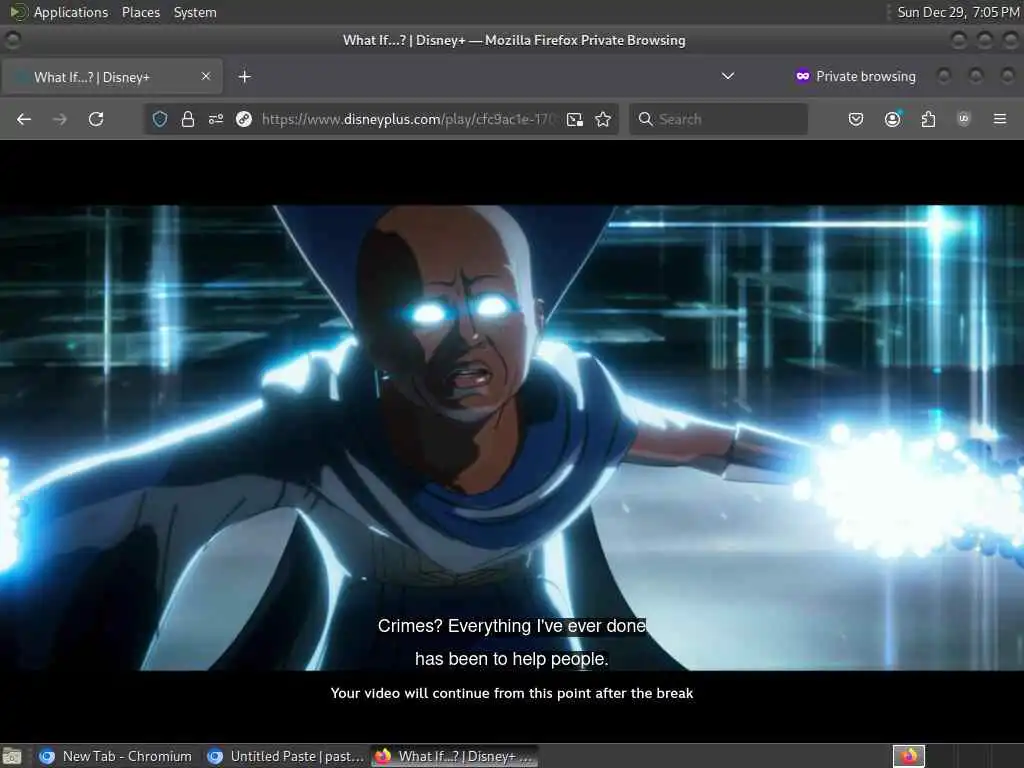Image resolution: width=1024 pixels, height=768 pixels.
Task: Open a new tab with plus button
Action: pos(244,77)
